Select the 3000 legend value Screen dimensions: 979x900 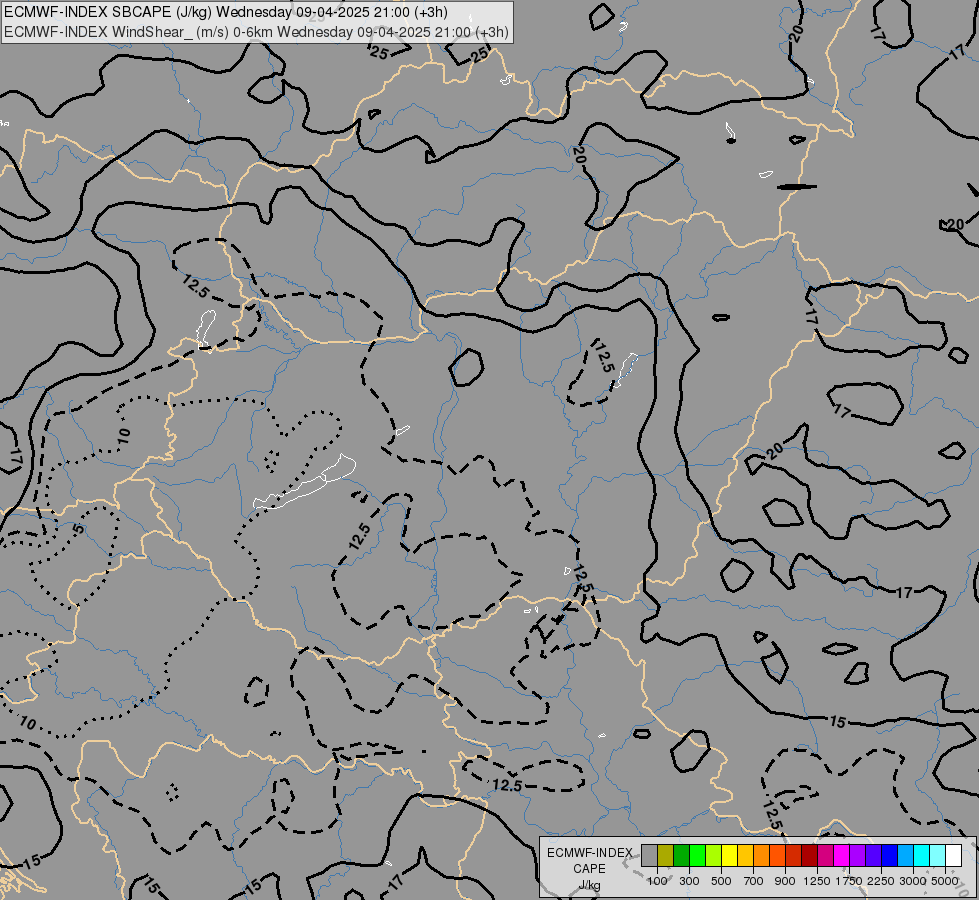click(913, 881)
